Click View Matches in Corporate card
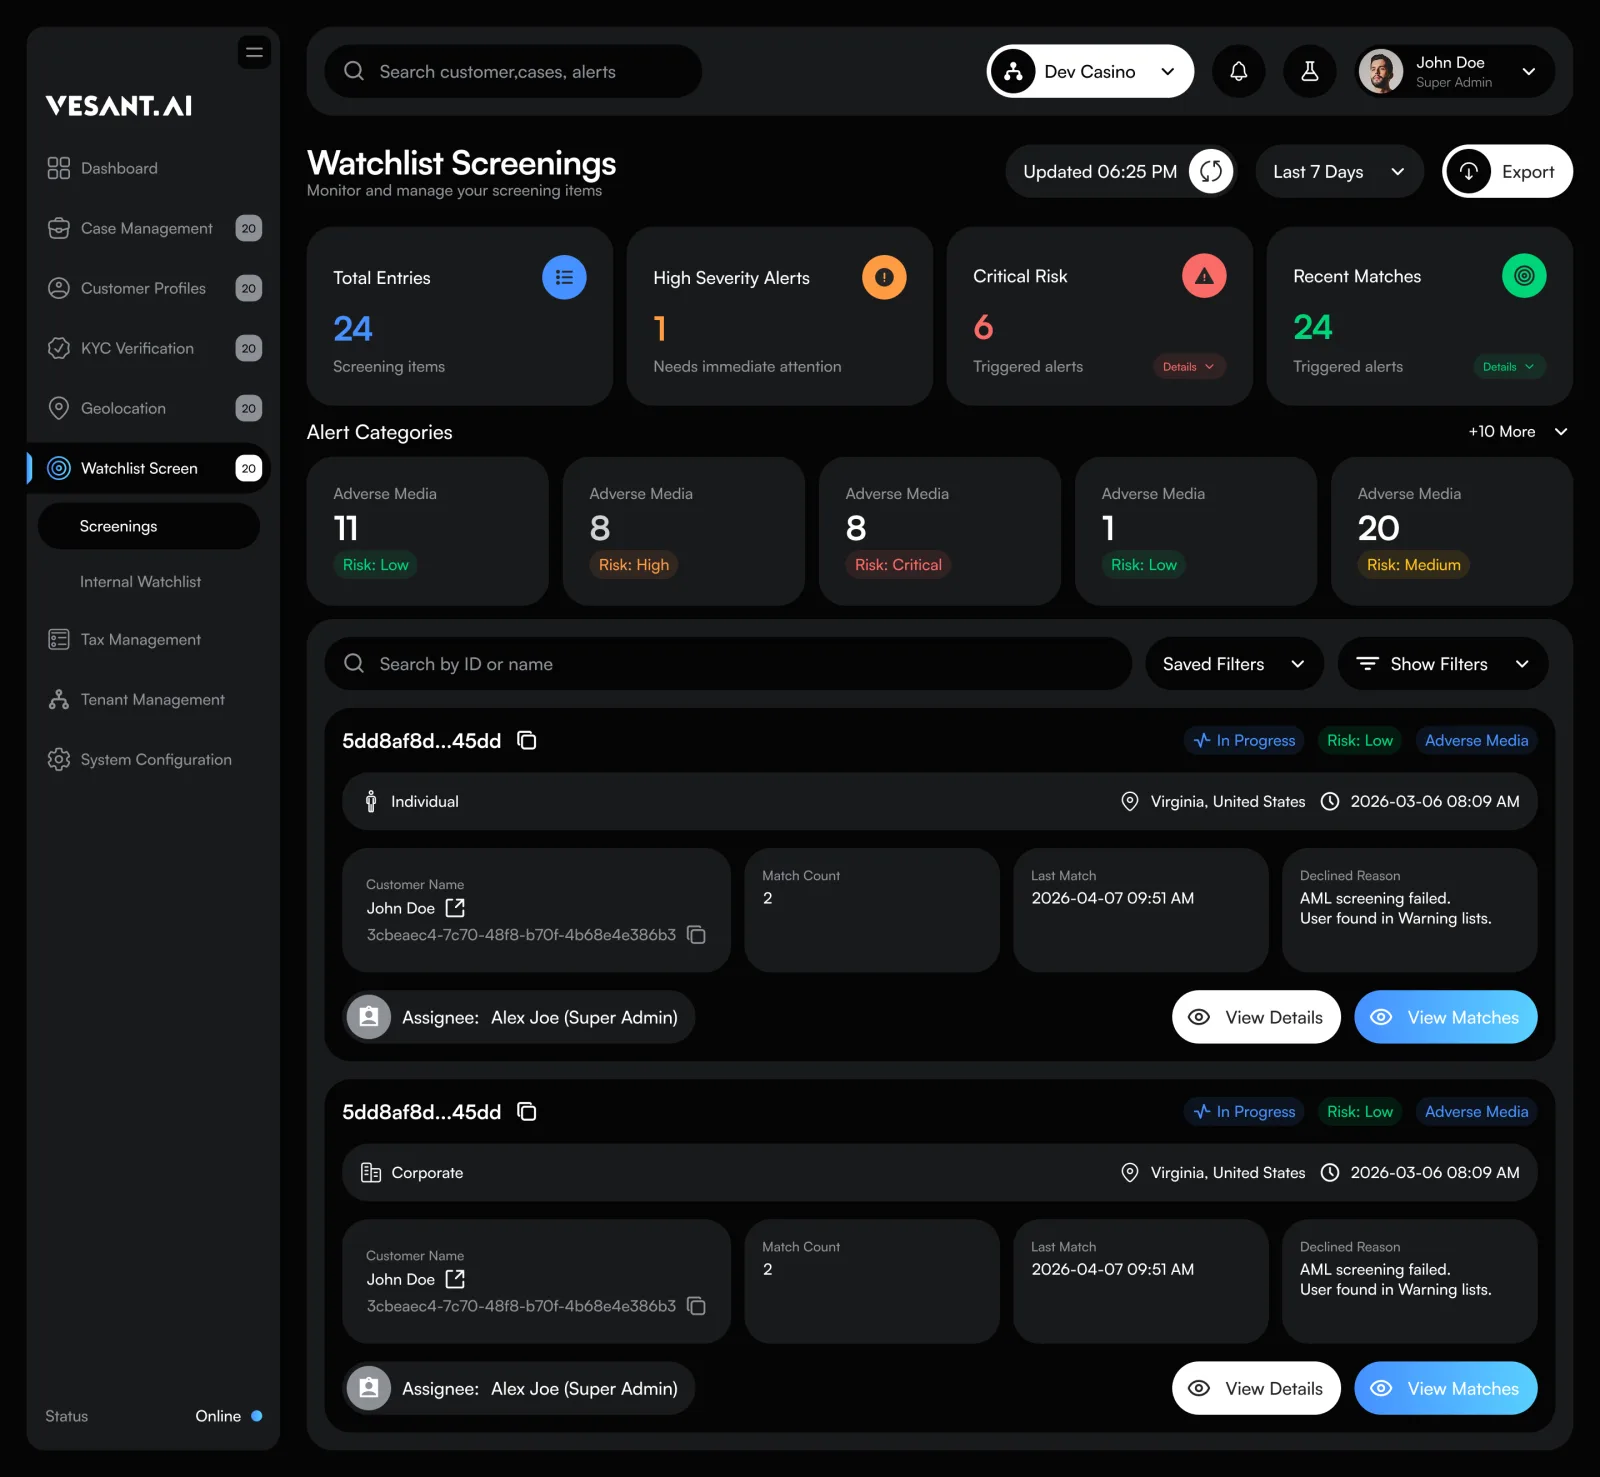This screenshot has height=1477, width=1600. 1445,1387
